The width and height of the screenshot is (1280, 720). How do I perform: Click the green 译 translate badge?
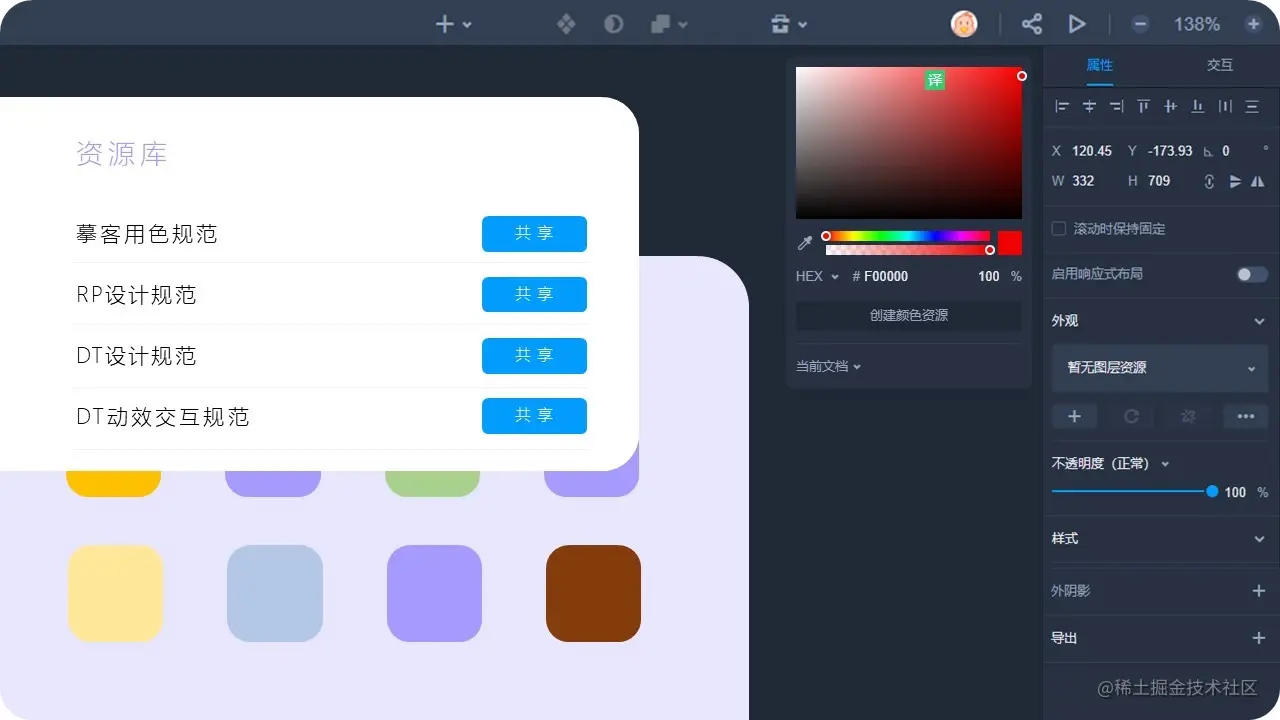point(935,80)
